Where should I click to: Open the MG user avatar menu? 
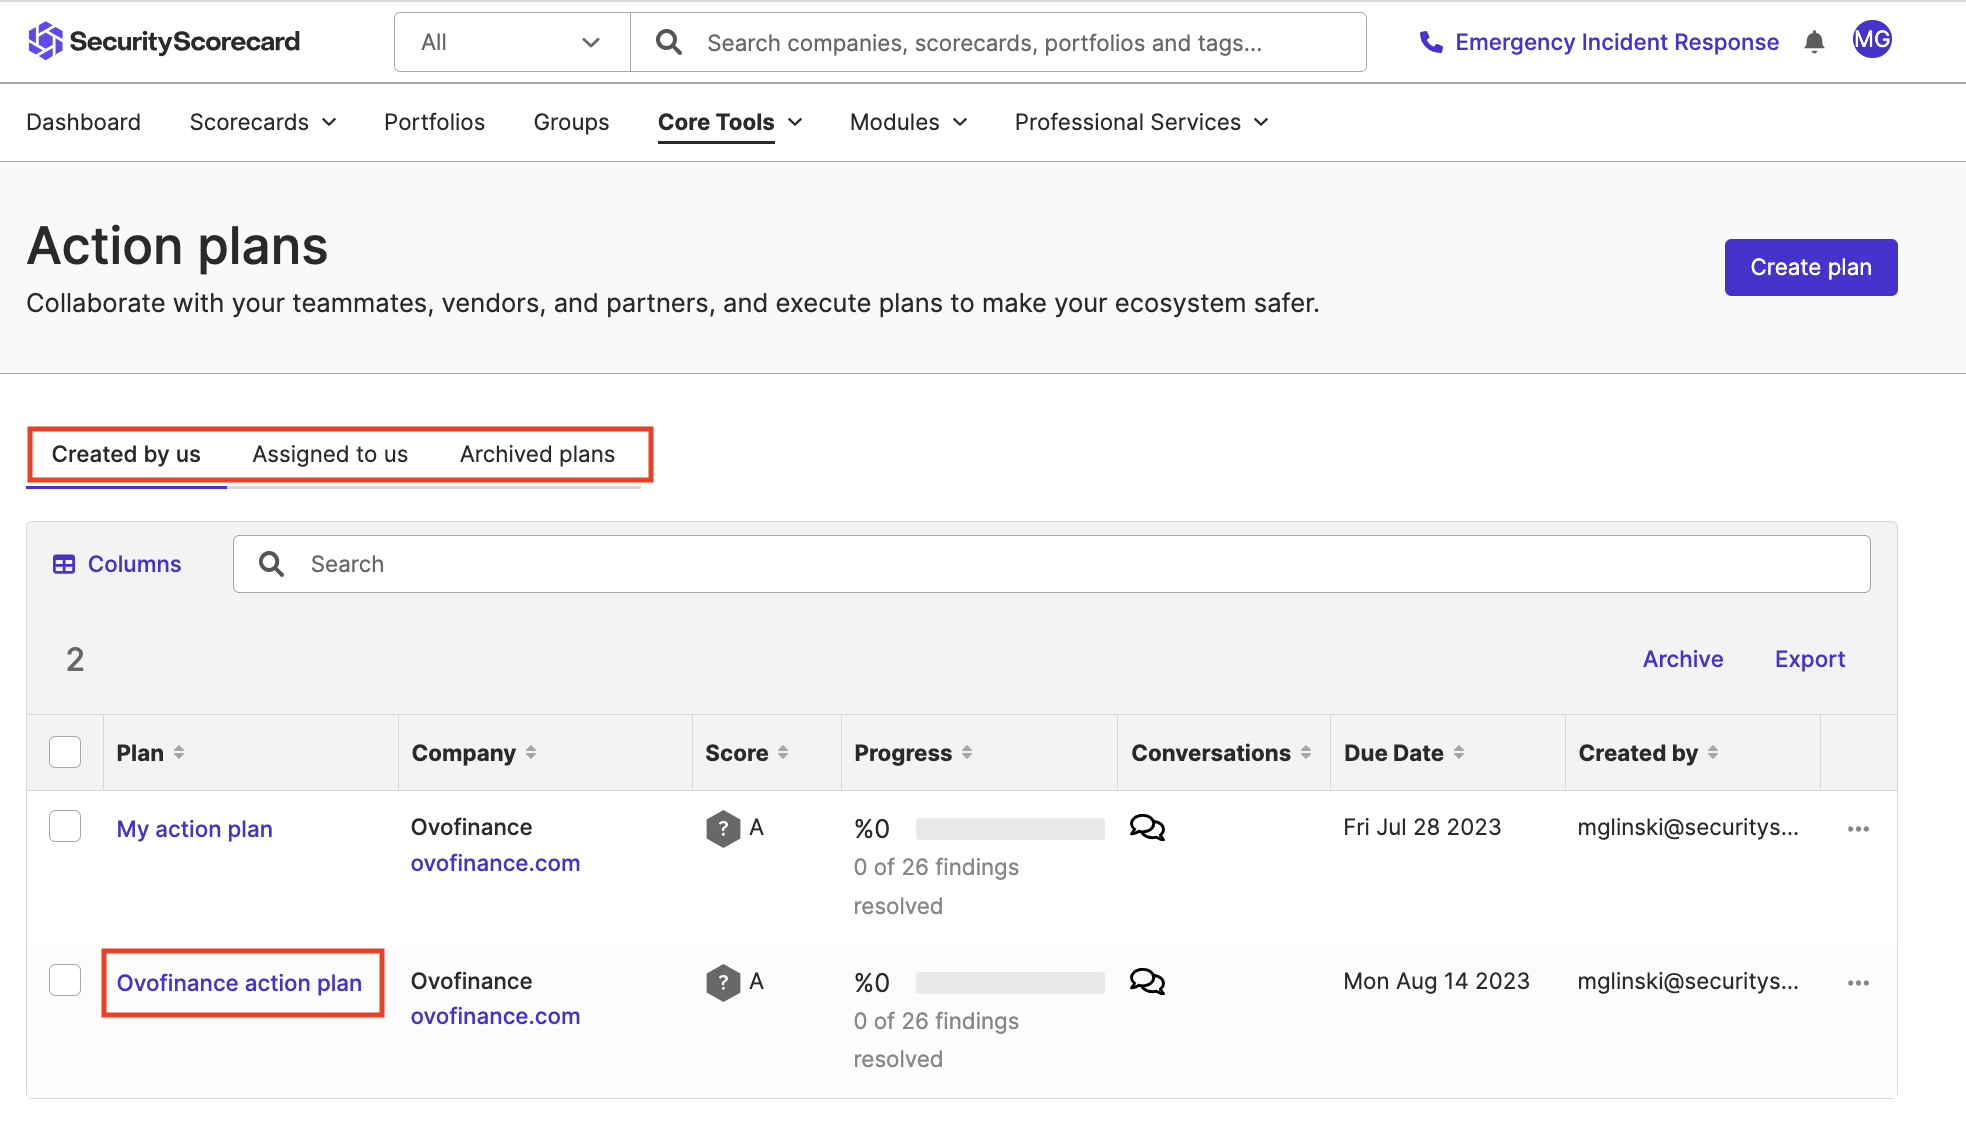(x=1872, y=40)
